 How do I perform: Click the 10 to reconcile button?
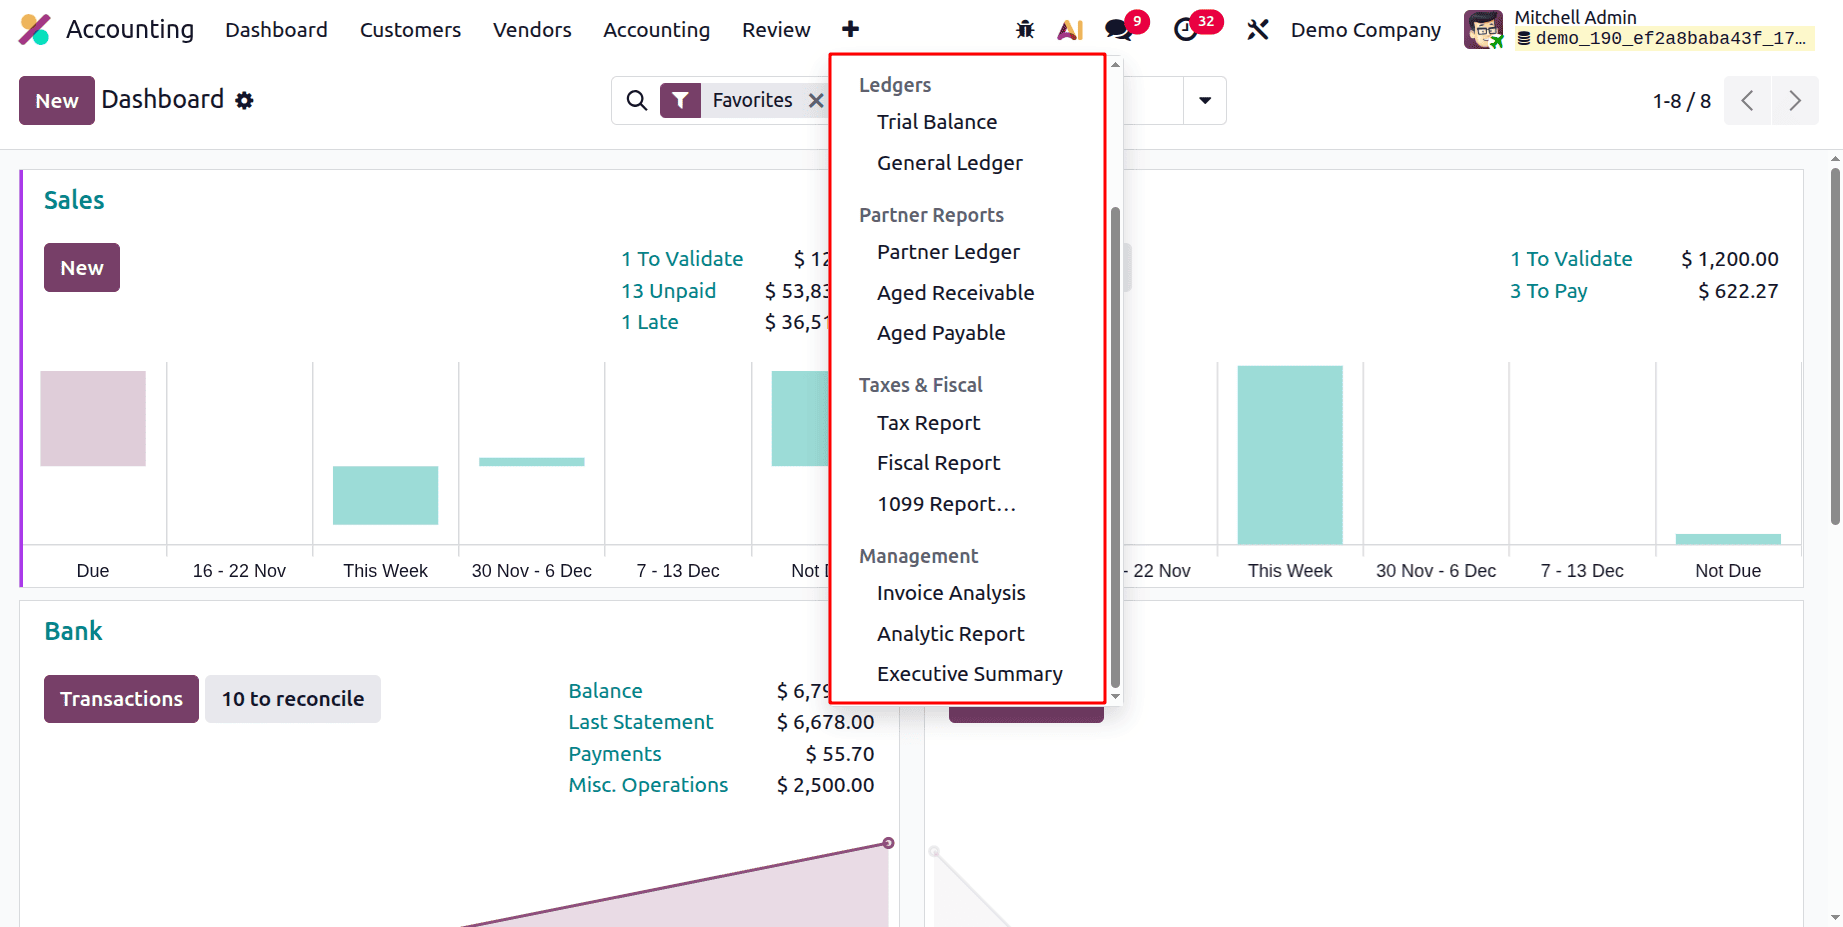point(293,699)
